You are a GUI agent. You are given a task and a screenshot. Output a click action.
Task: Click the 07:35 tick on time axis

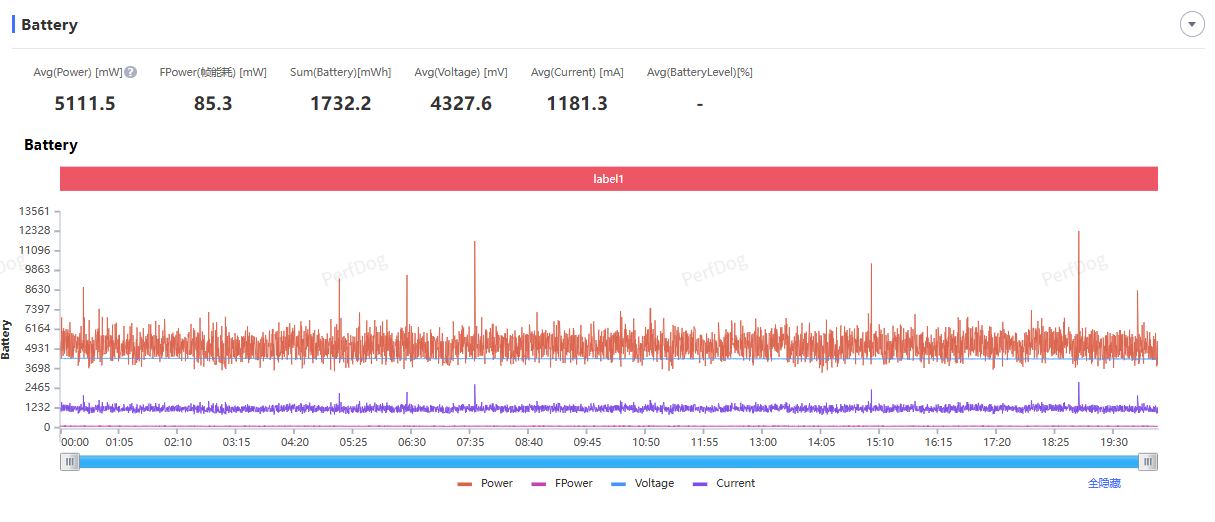[x=470, y=442]
